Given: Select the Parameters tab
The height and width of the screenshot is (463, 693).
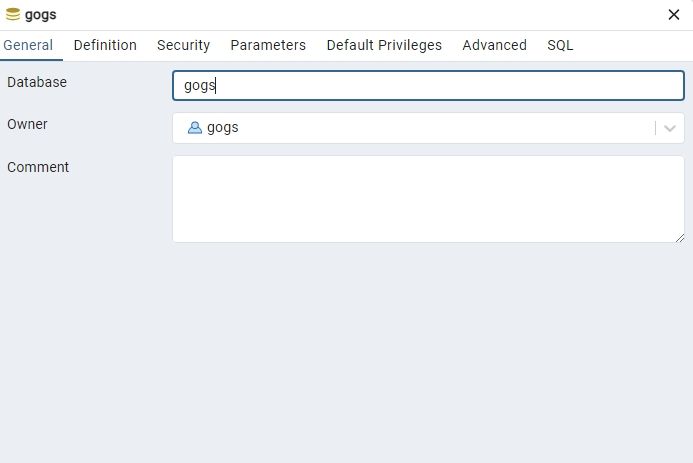Looking at the screenshot, I should (268, 45).
